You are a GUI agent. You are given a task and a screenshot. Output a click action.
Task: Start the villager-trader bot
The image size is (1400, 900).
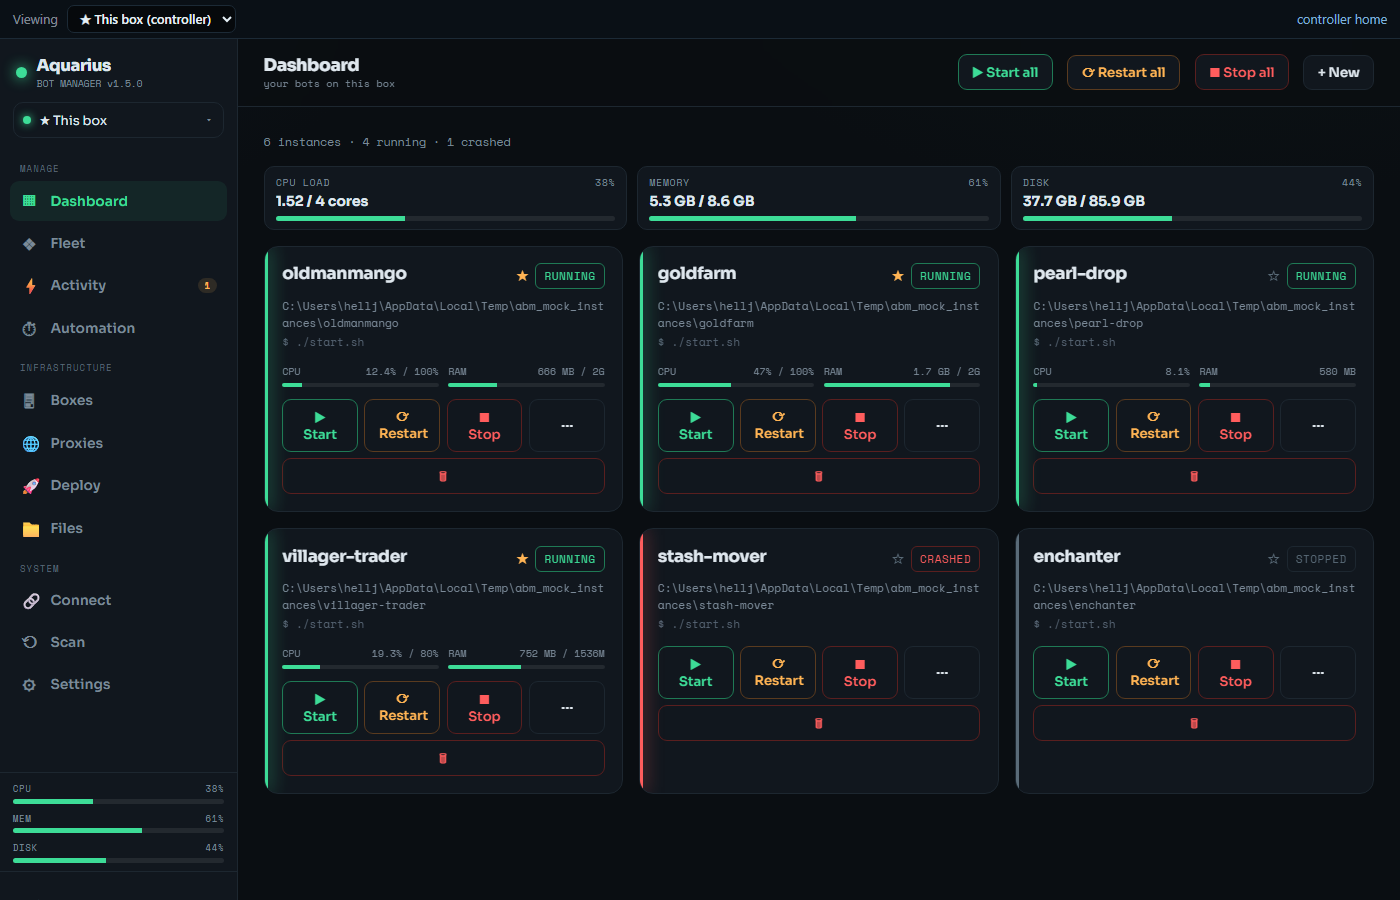tap(320, 708)
